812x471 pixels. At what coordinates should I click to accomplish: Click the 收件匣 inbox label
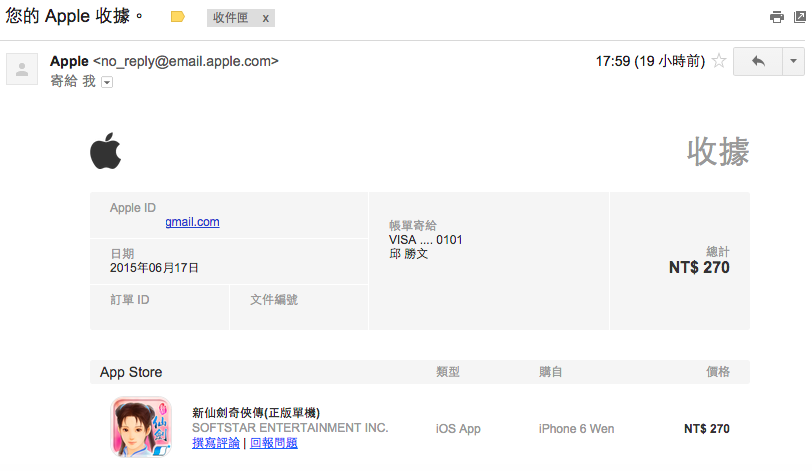(x=230, y=18)
